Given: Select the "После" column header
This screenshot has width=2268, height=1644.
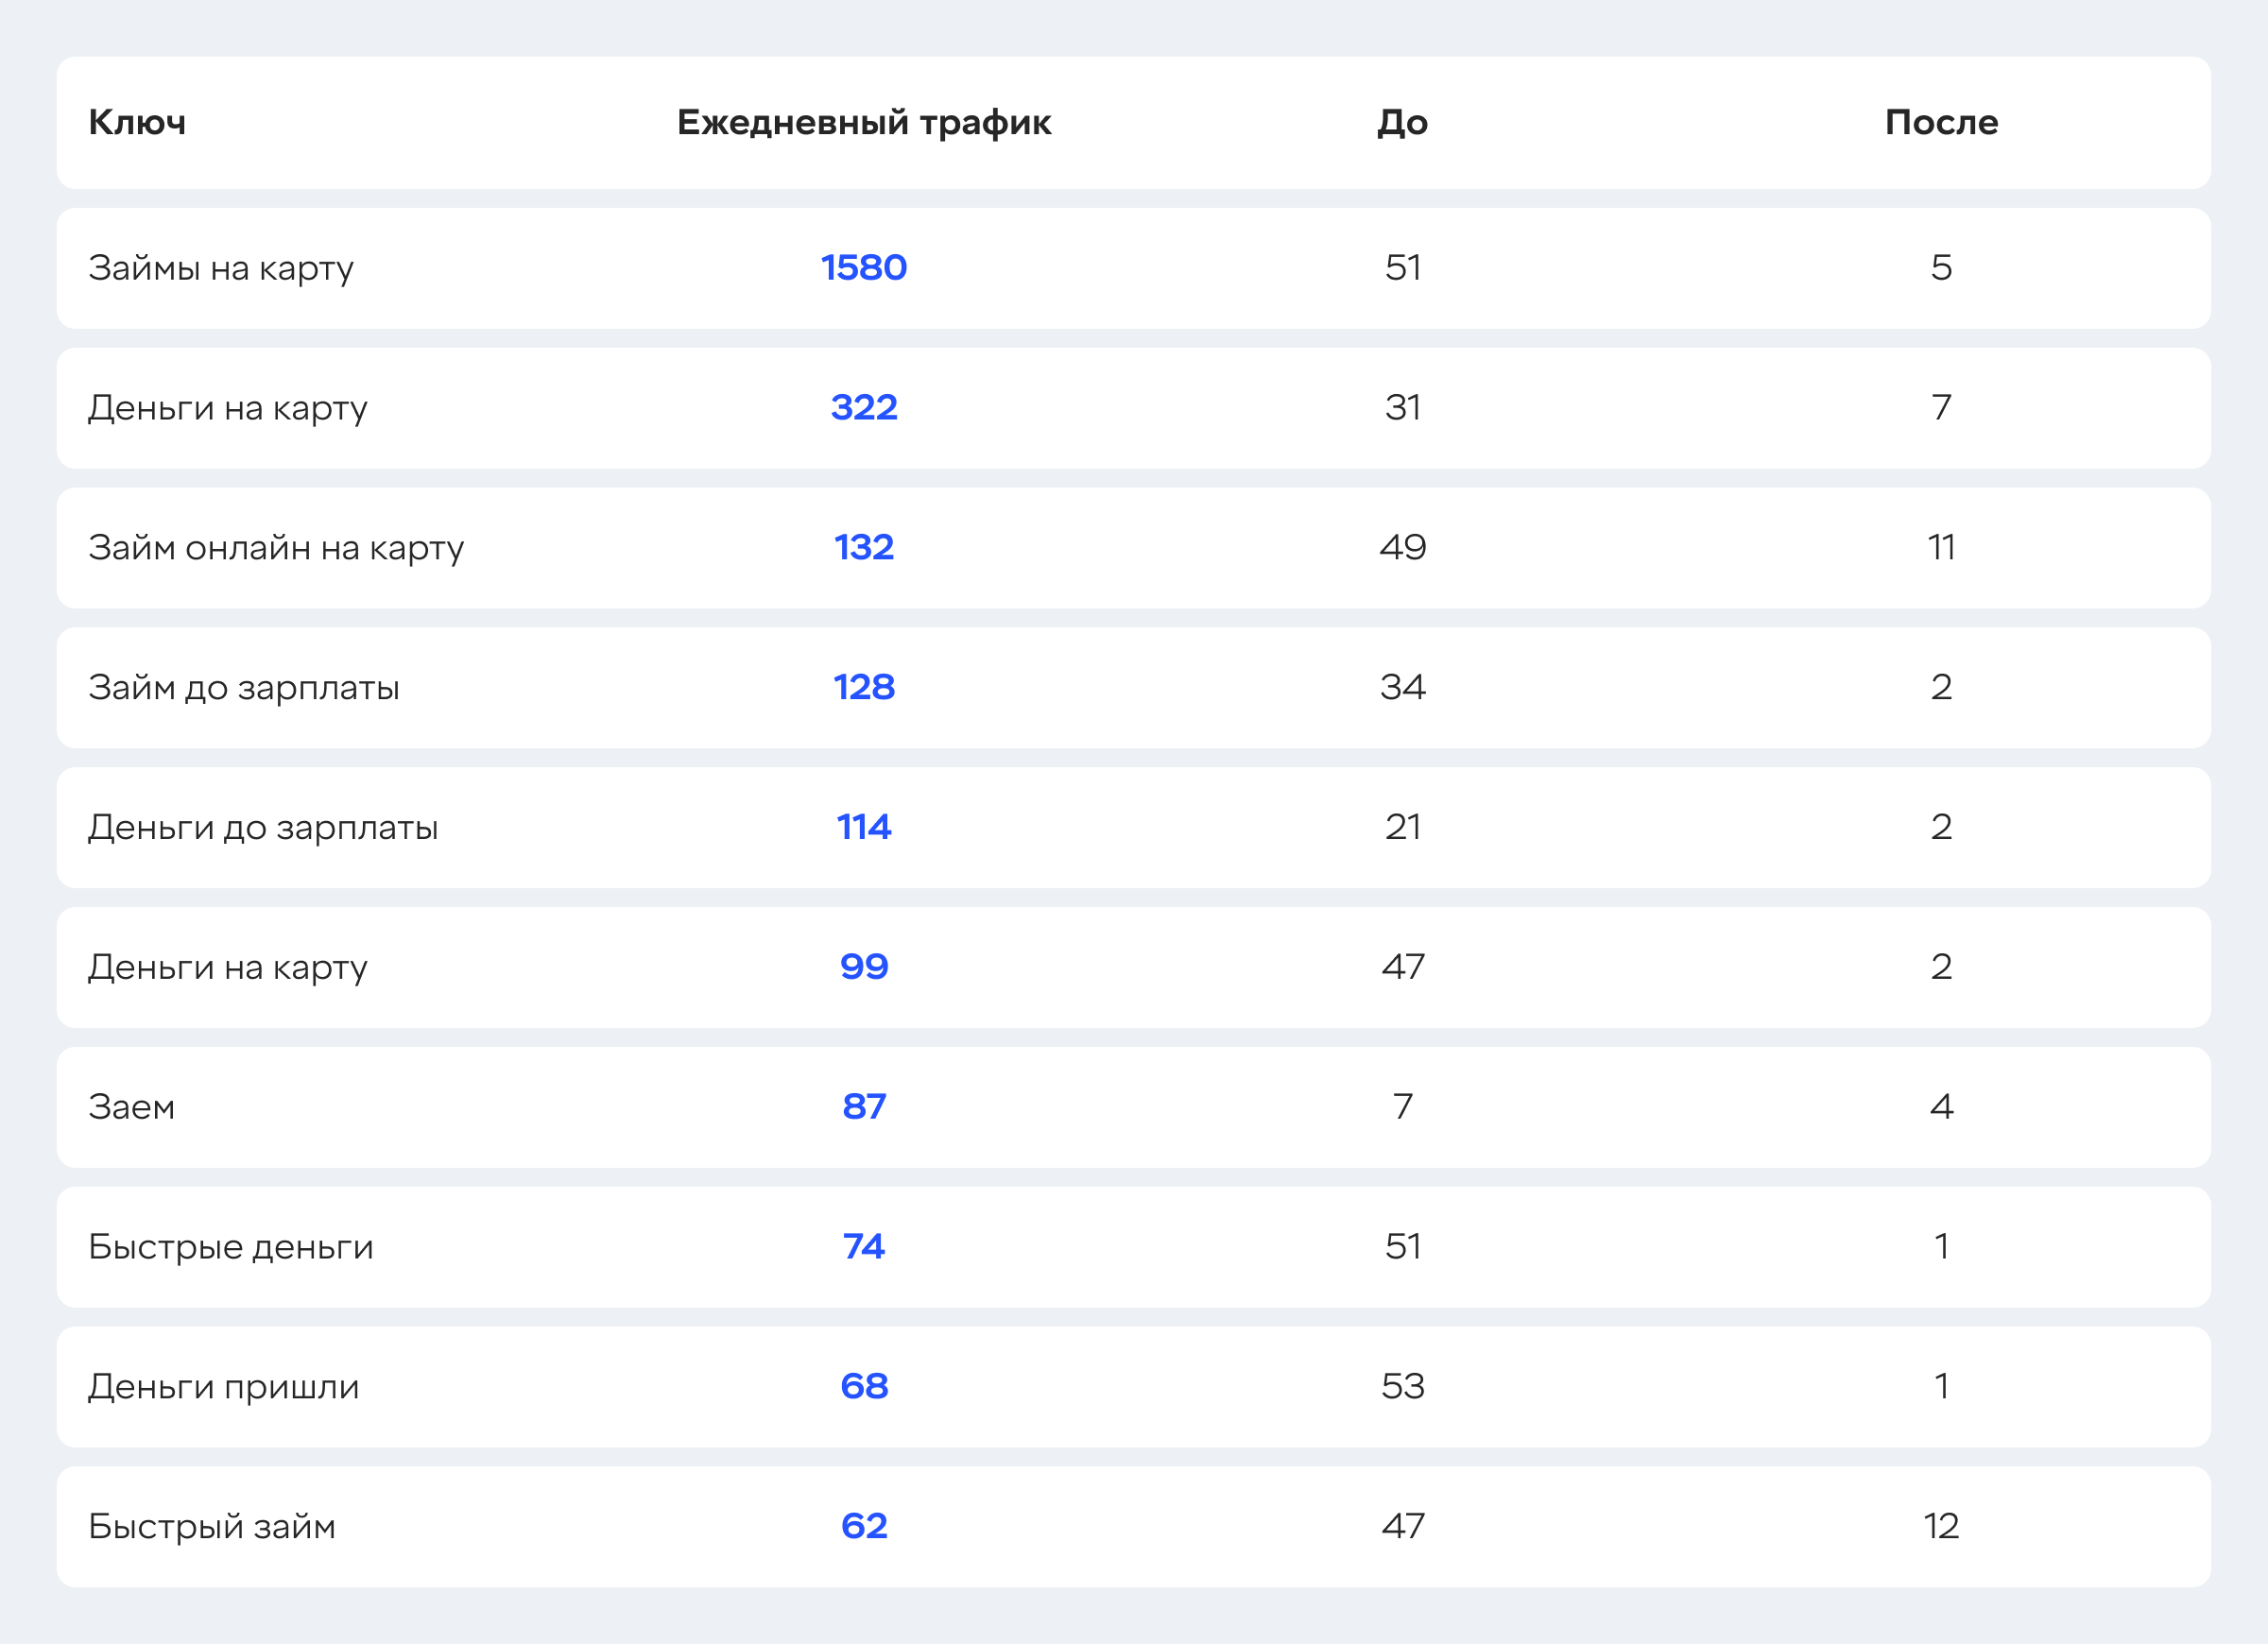Looking at the screenshot, I should (1941, 123).
